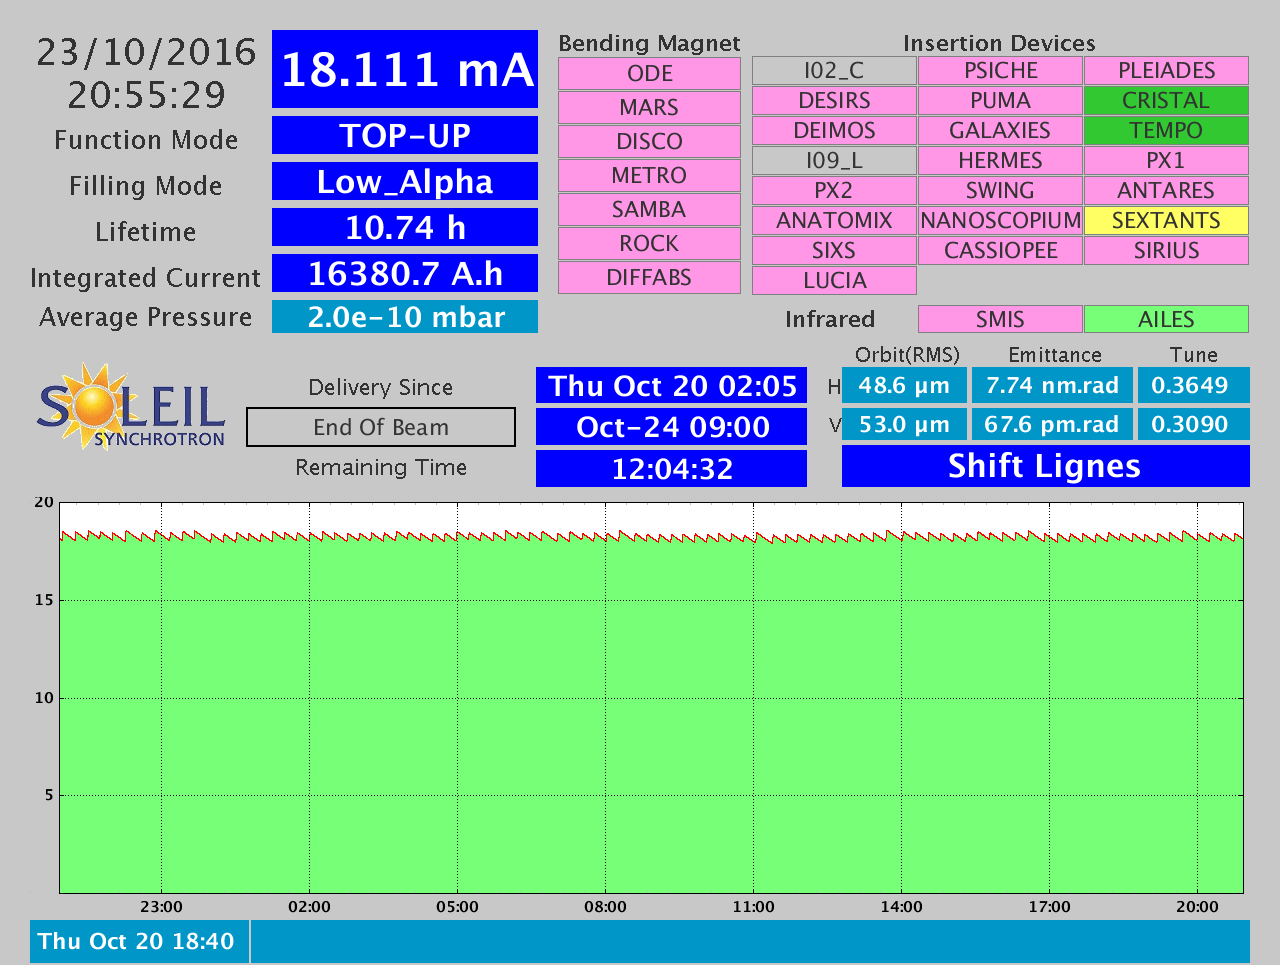Image resolution: width=1280 pixels, height=965 pixels.
Task: Click the 23/10/2016 date display
Action: pyautogui.click(x=146, y=52)
